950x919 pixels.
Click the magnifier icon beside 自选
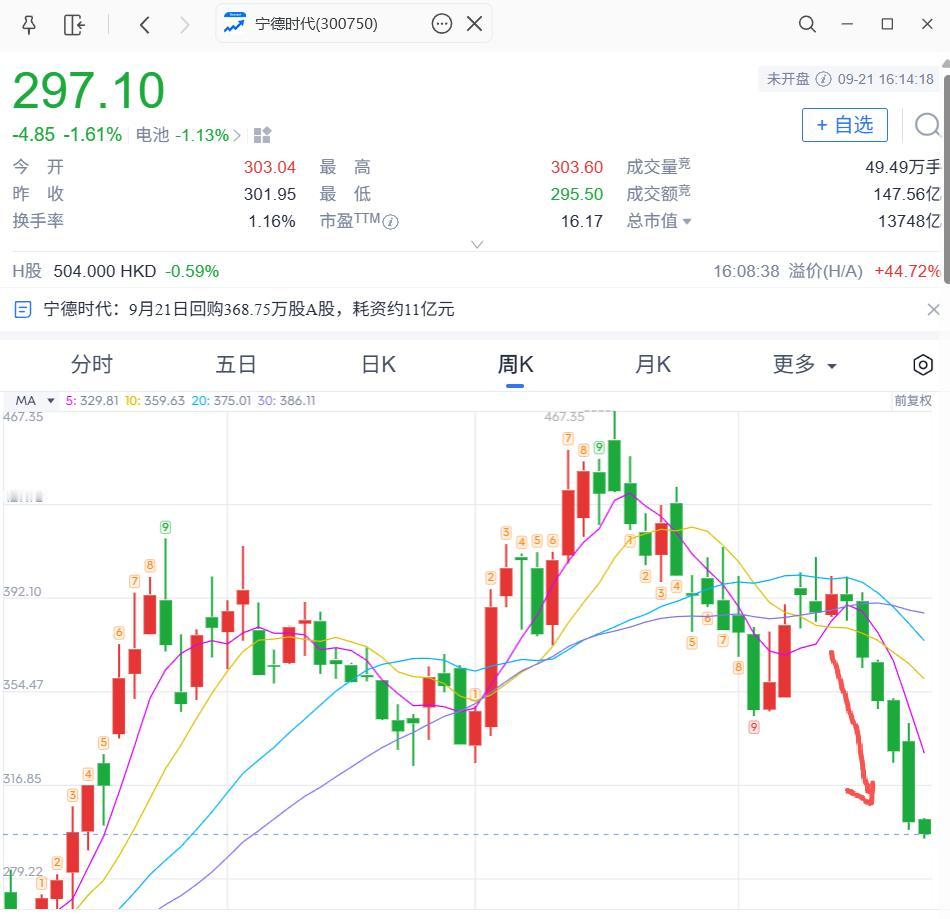tap(927, 125)
